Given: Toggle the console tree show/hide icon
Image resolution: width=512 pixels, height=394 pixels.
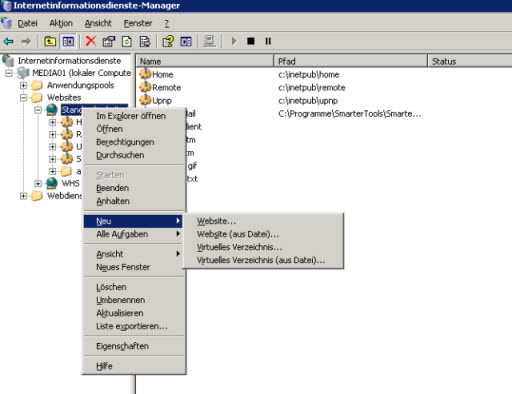Looking at the screenshot, I should tap(68, 41).
